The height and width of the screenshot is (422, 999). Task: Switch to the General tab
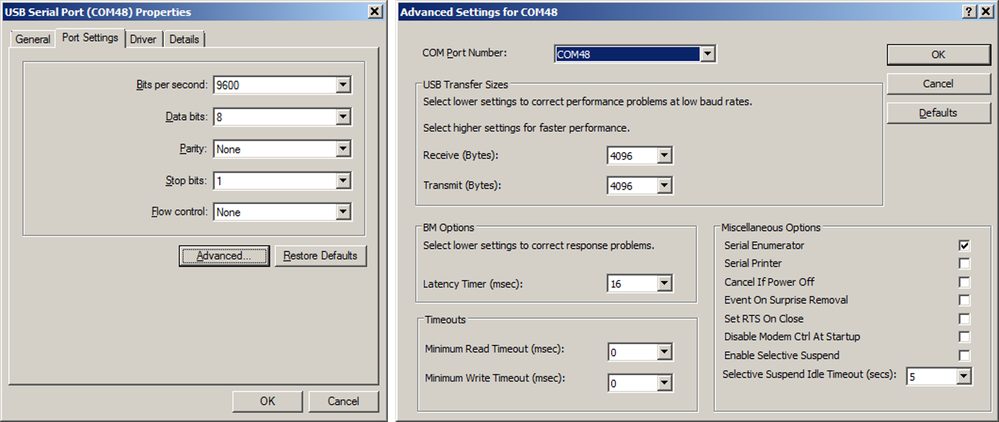32,40
